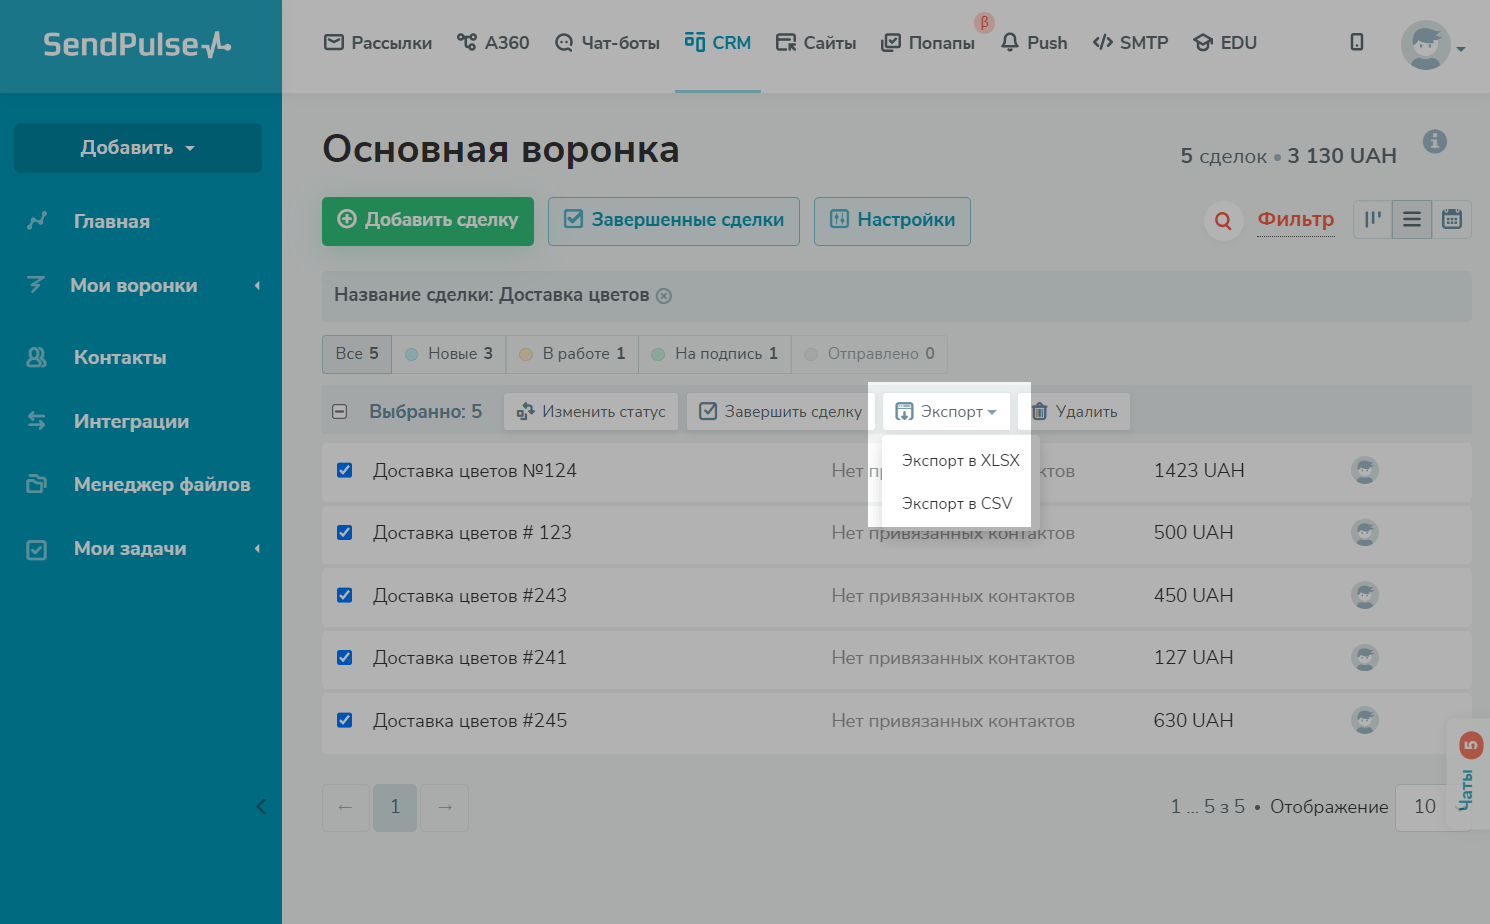Click assignee avatar for Доставка цветов #243
Screen dimensions: 1490x924
[x=1364, y=596]
